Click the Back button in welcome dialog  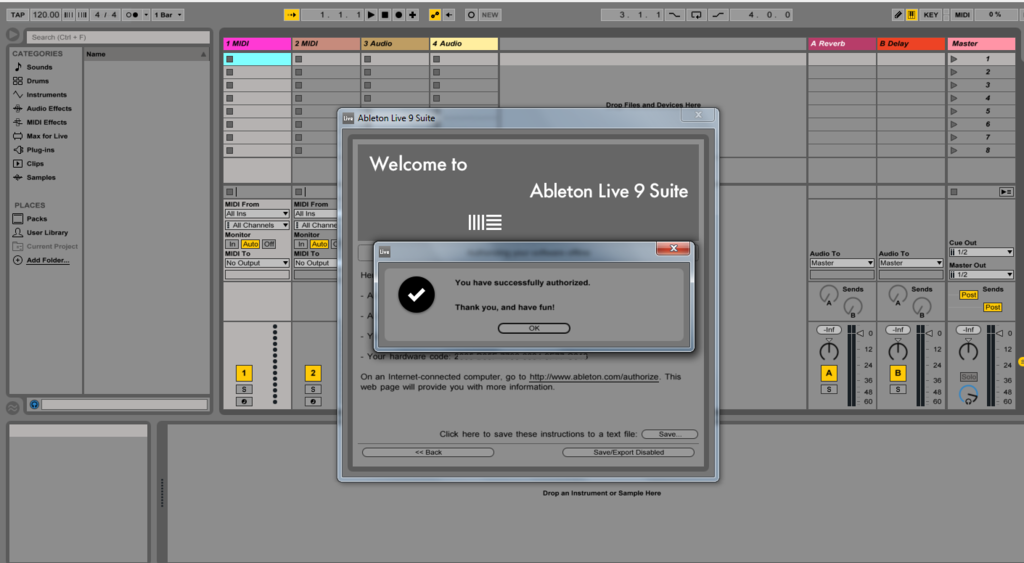tap(428, 452)
